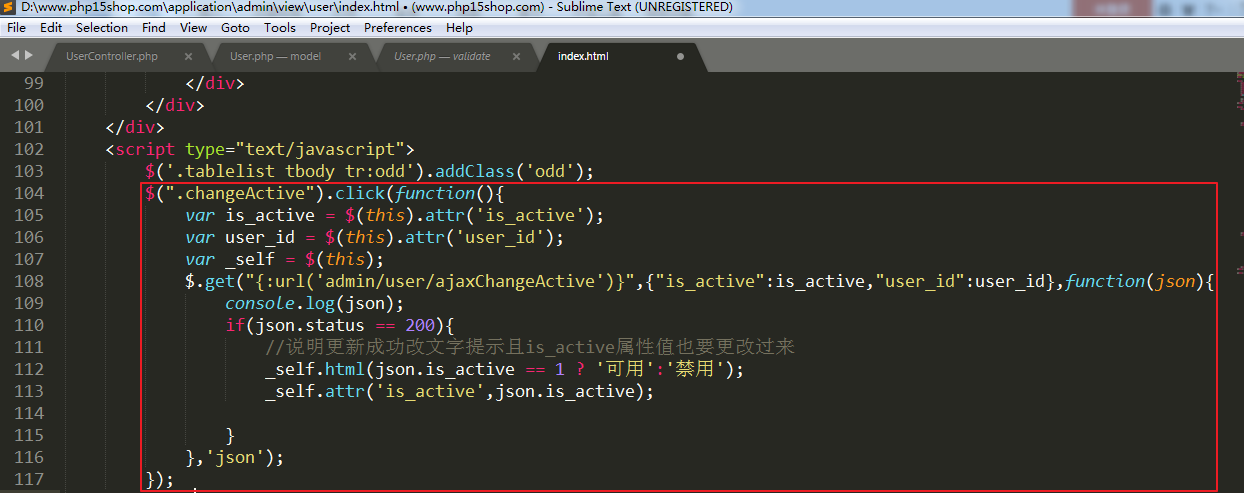Switch to the User.php — model tab
1244x493 pixels.
[x=275, y=57]
